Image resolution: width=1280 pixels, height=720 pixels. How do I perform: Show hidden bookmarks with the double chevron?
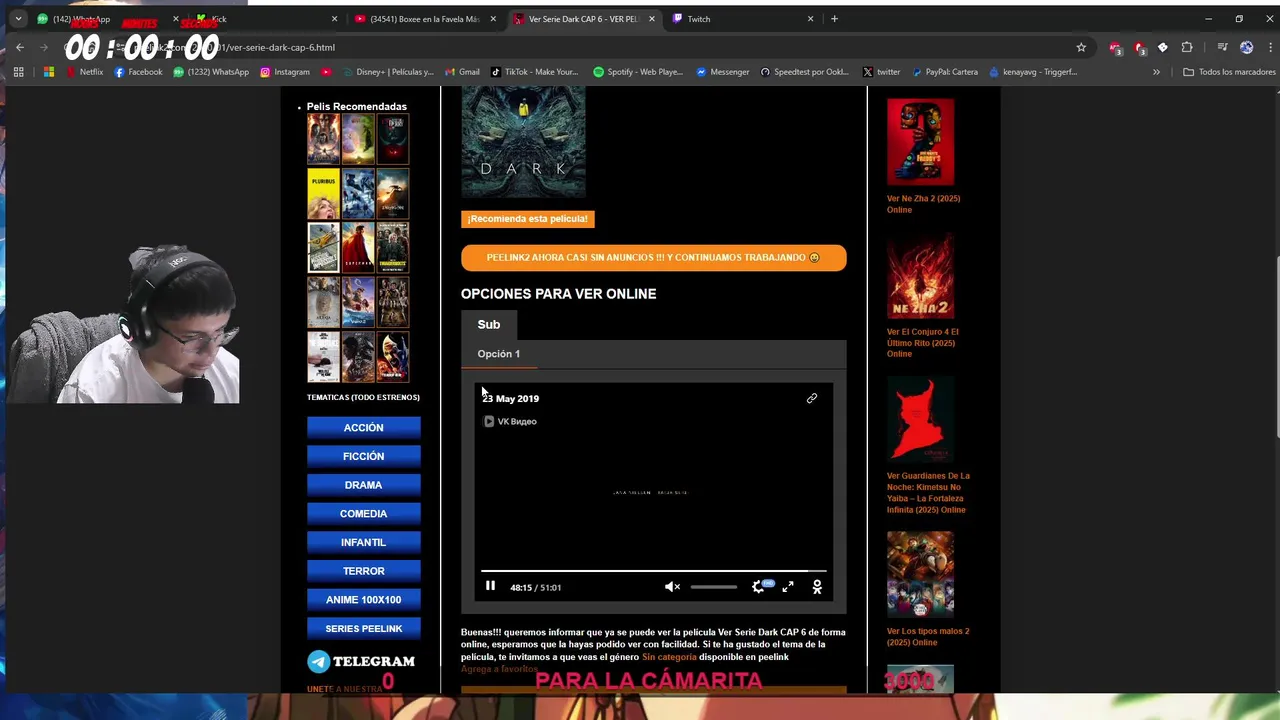click(x=1156, y=72)
